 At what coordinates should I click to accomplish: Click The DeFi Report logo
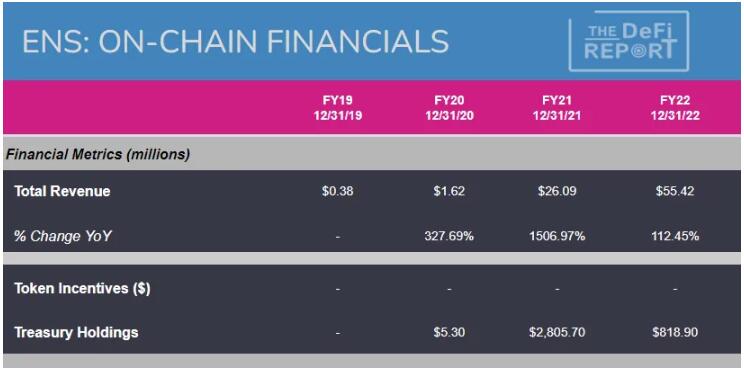click(x=629, y=41)
